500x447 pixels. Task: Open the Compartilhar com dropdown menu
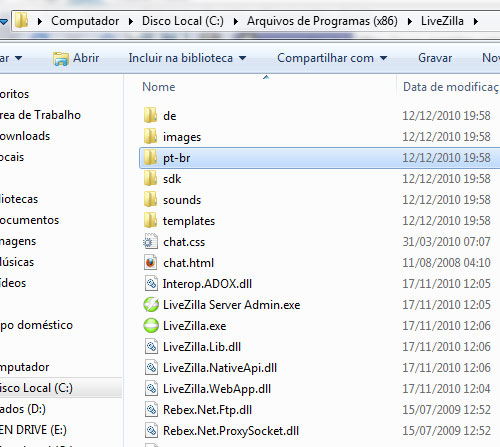[332, 58]
